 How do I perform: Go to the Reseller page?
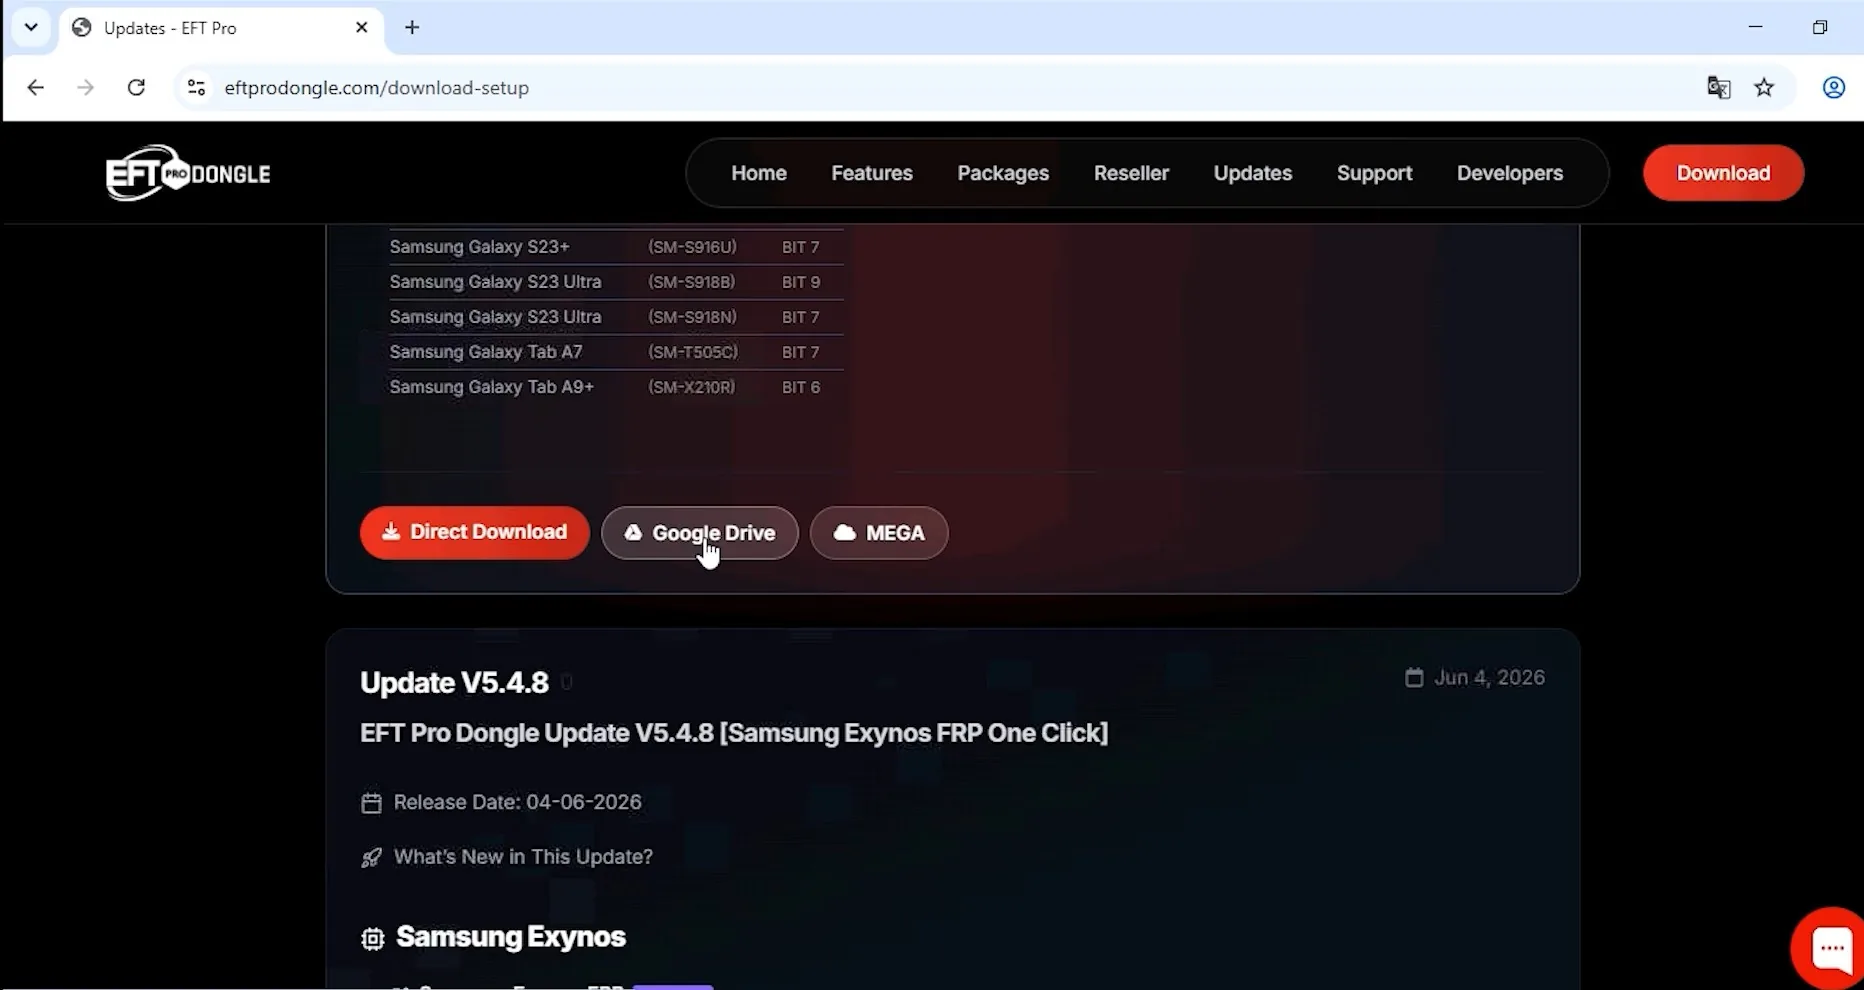click(1131, 173)
